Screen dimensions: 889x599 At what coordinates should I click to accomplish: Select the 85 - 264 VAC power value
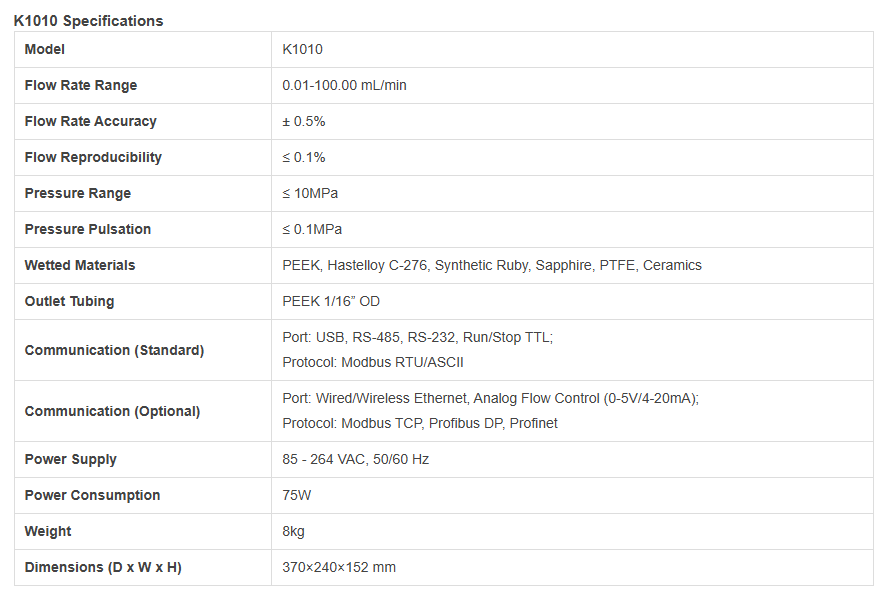pos(356,459)
